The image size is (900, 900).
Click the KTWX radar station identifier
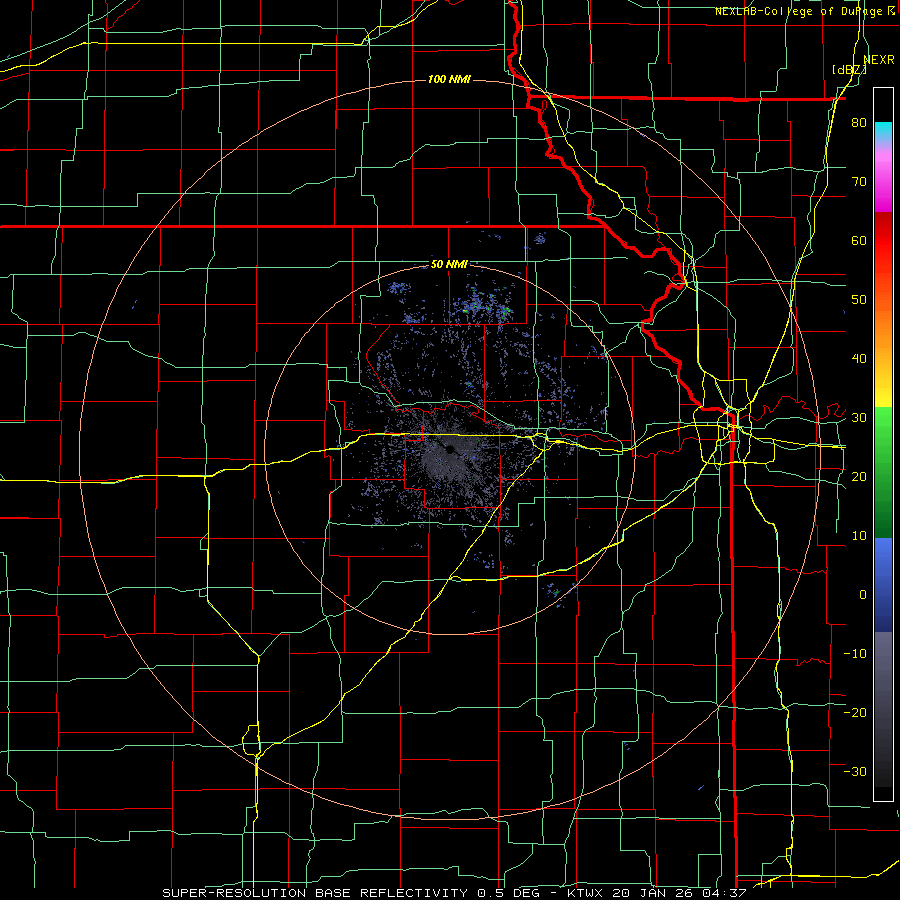click(587, 893)
